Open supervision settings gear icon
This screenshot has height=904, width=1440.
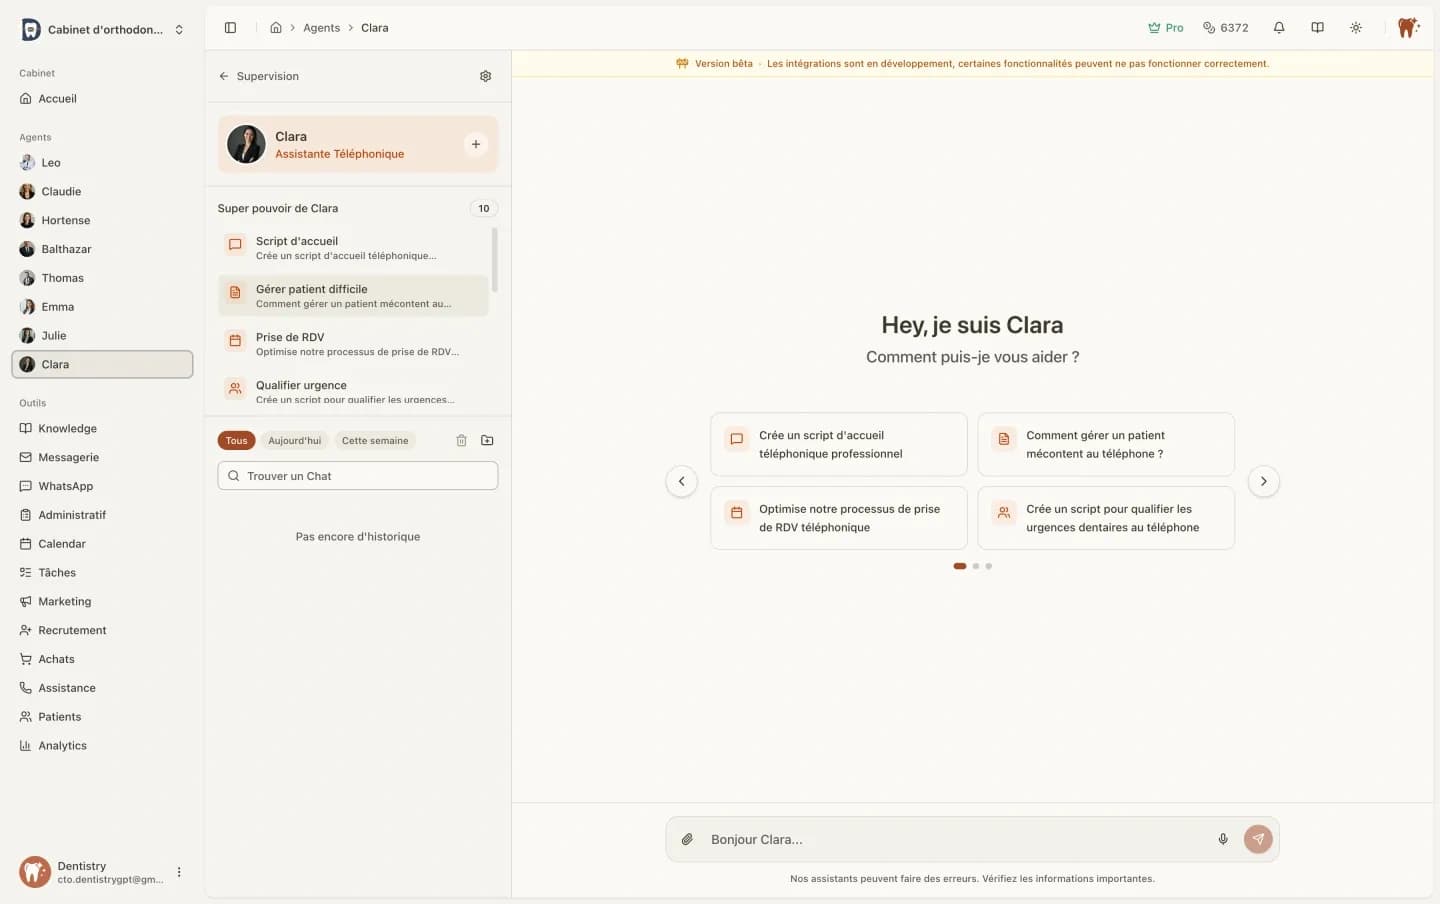pos(485,76)
